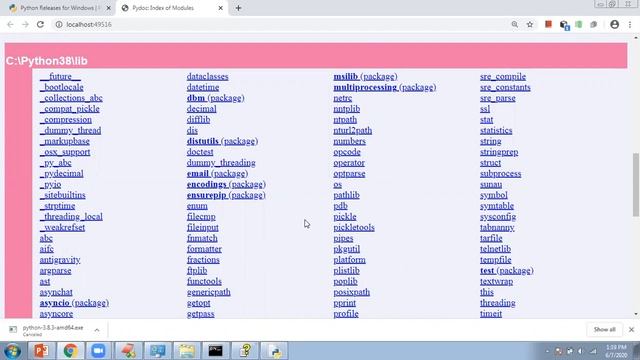Open the Windows Start button
Screen dimensions: 640x360
pos(12,351)
